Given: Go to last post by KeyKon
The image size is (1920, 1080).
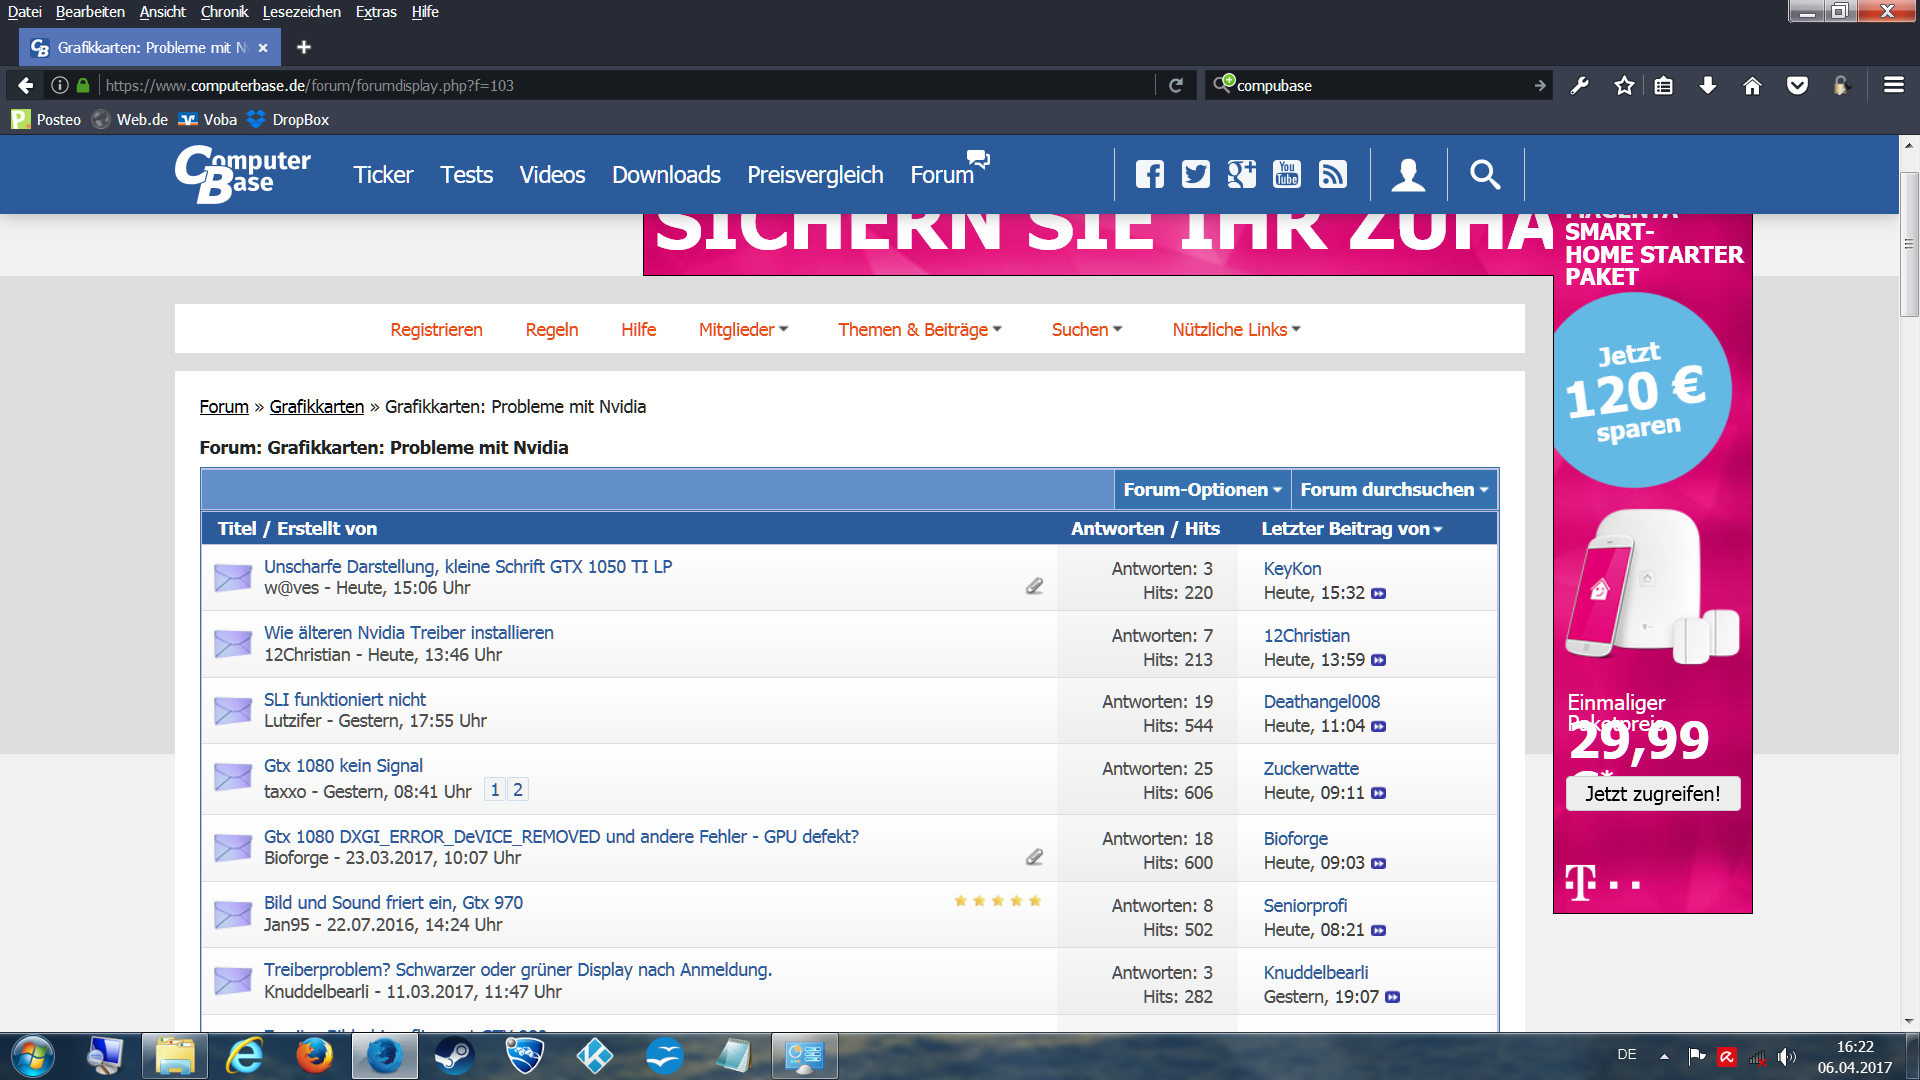Looking at the screenshot, I should (x=1379, y=593).
